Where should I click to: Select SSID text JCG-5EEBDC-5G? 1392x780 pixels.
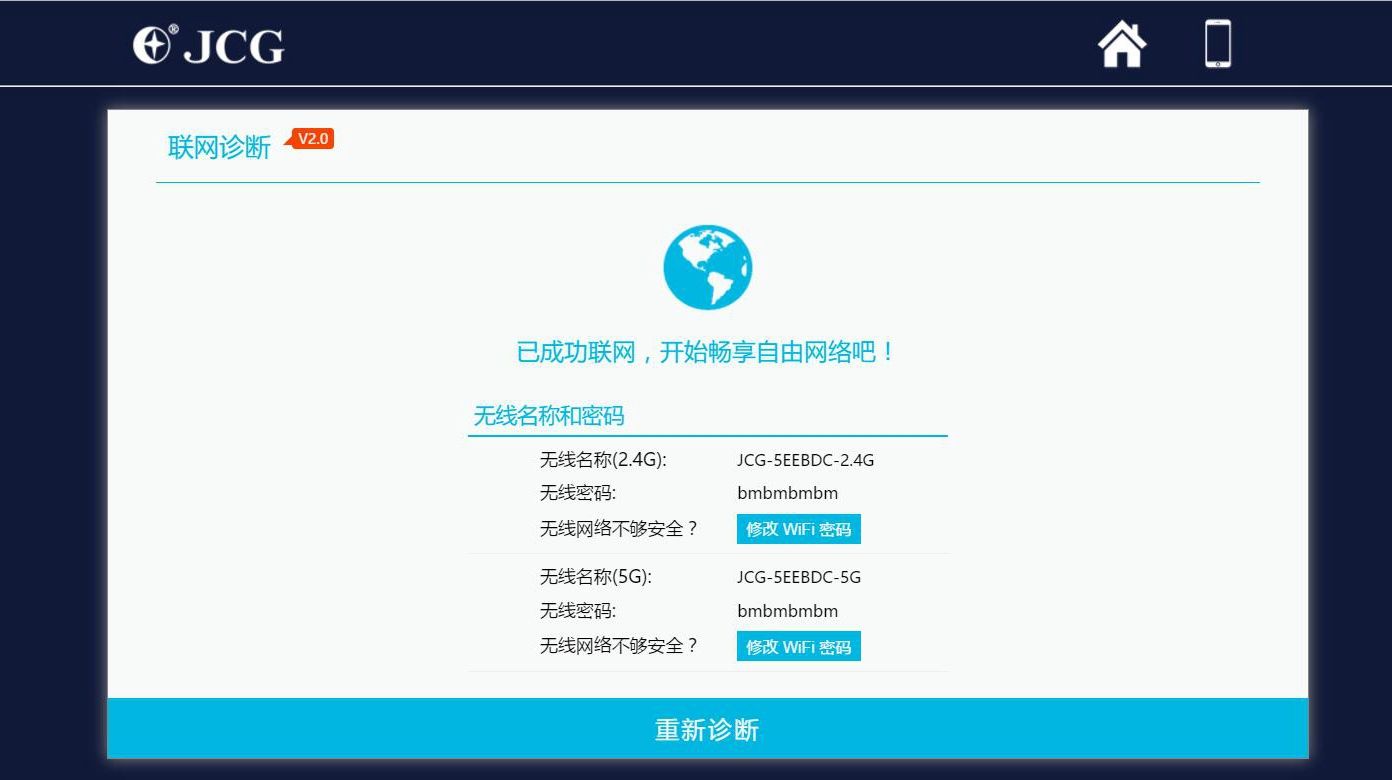tap(799, 577)
